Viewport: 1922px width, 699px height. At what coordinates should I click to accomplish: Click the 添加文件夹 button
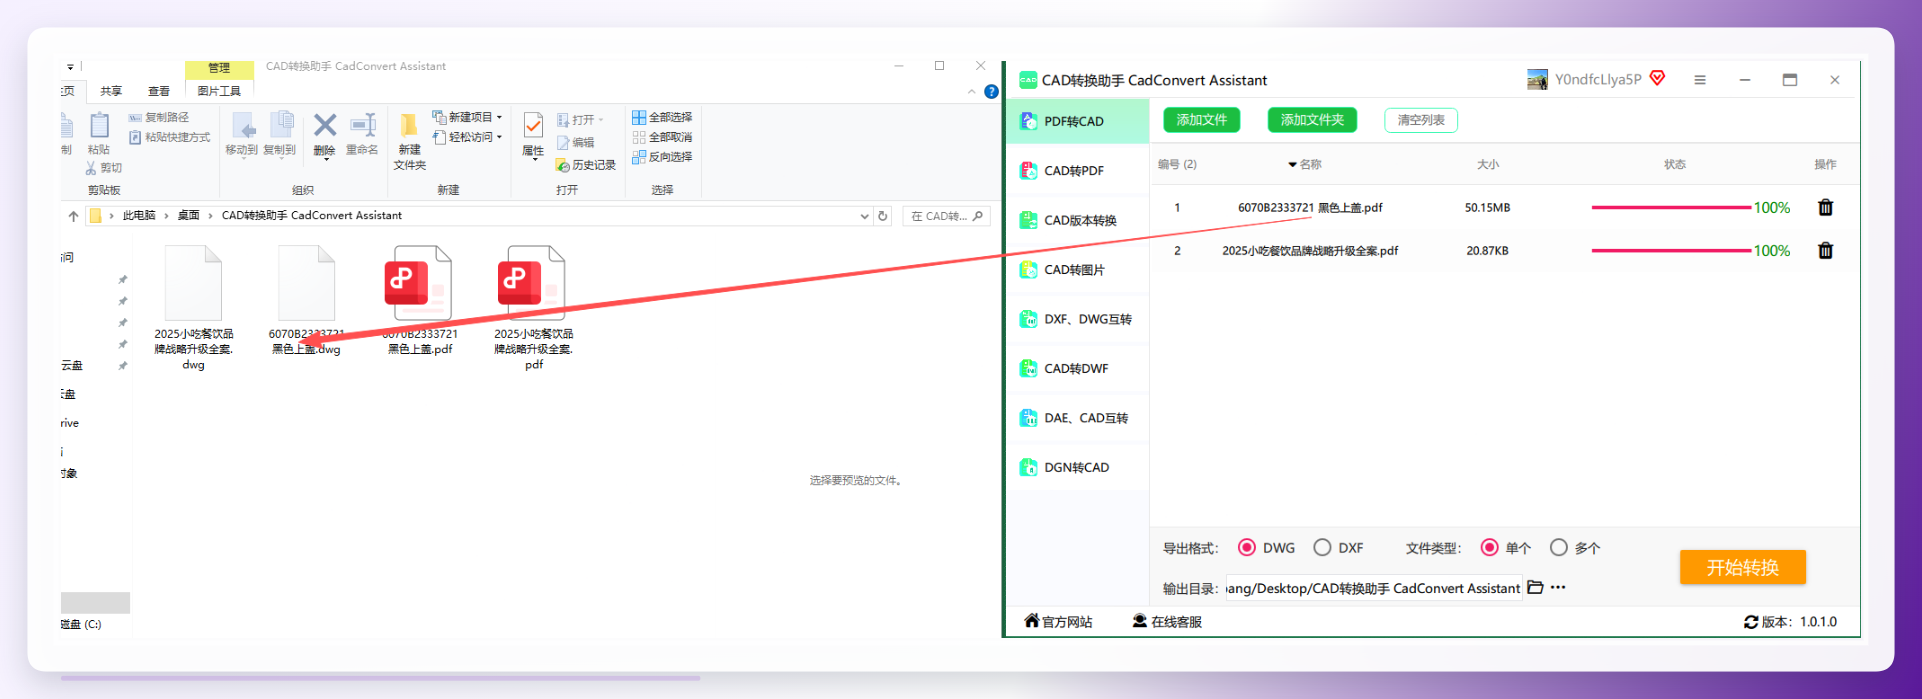coord(1312,120)
